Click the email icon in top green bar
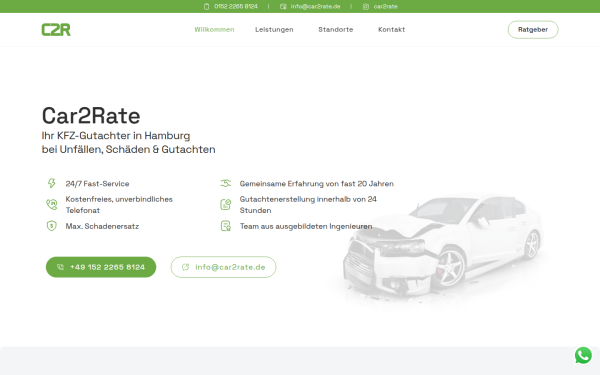The height and width of the screenshot is (375, 600). [283, 7]
